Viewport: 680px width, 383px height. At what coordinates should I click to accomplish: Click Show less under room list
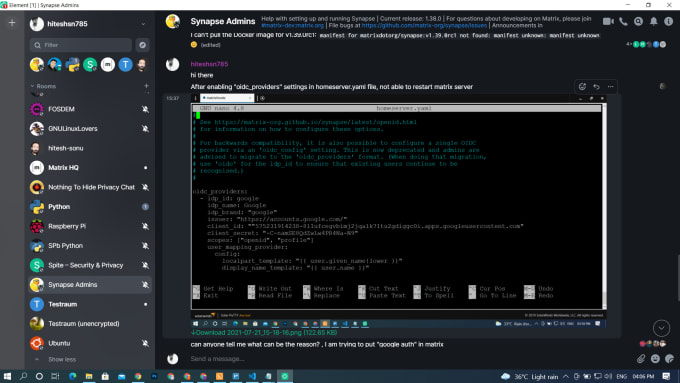coord(62,360)
